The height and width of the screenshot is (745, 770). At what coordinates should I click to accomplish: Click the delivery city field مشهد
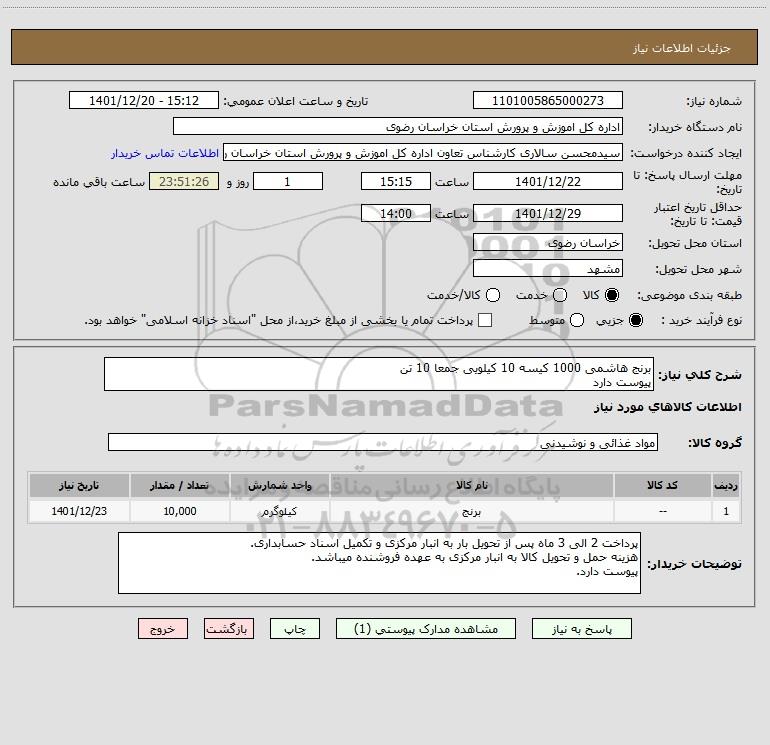point(548,268)
